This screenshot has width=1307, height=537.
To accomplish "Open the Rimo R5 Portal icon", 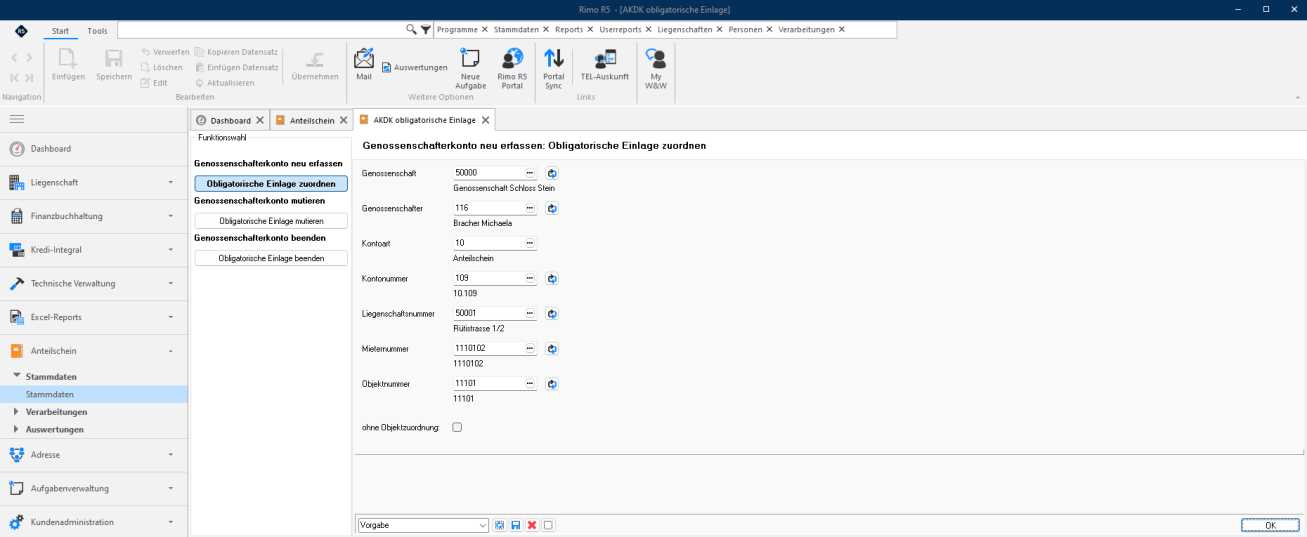I will 512,68.
